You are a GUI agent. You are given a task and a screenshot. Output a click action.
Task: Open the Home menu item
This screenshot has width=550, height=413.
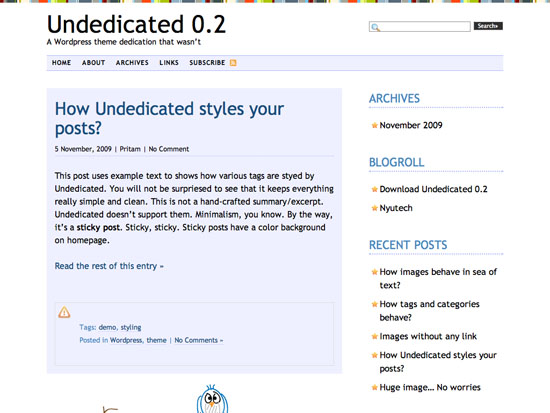[61, 63]
